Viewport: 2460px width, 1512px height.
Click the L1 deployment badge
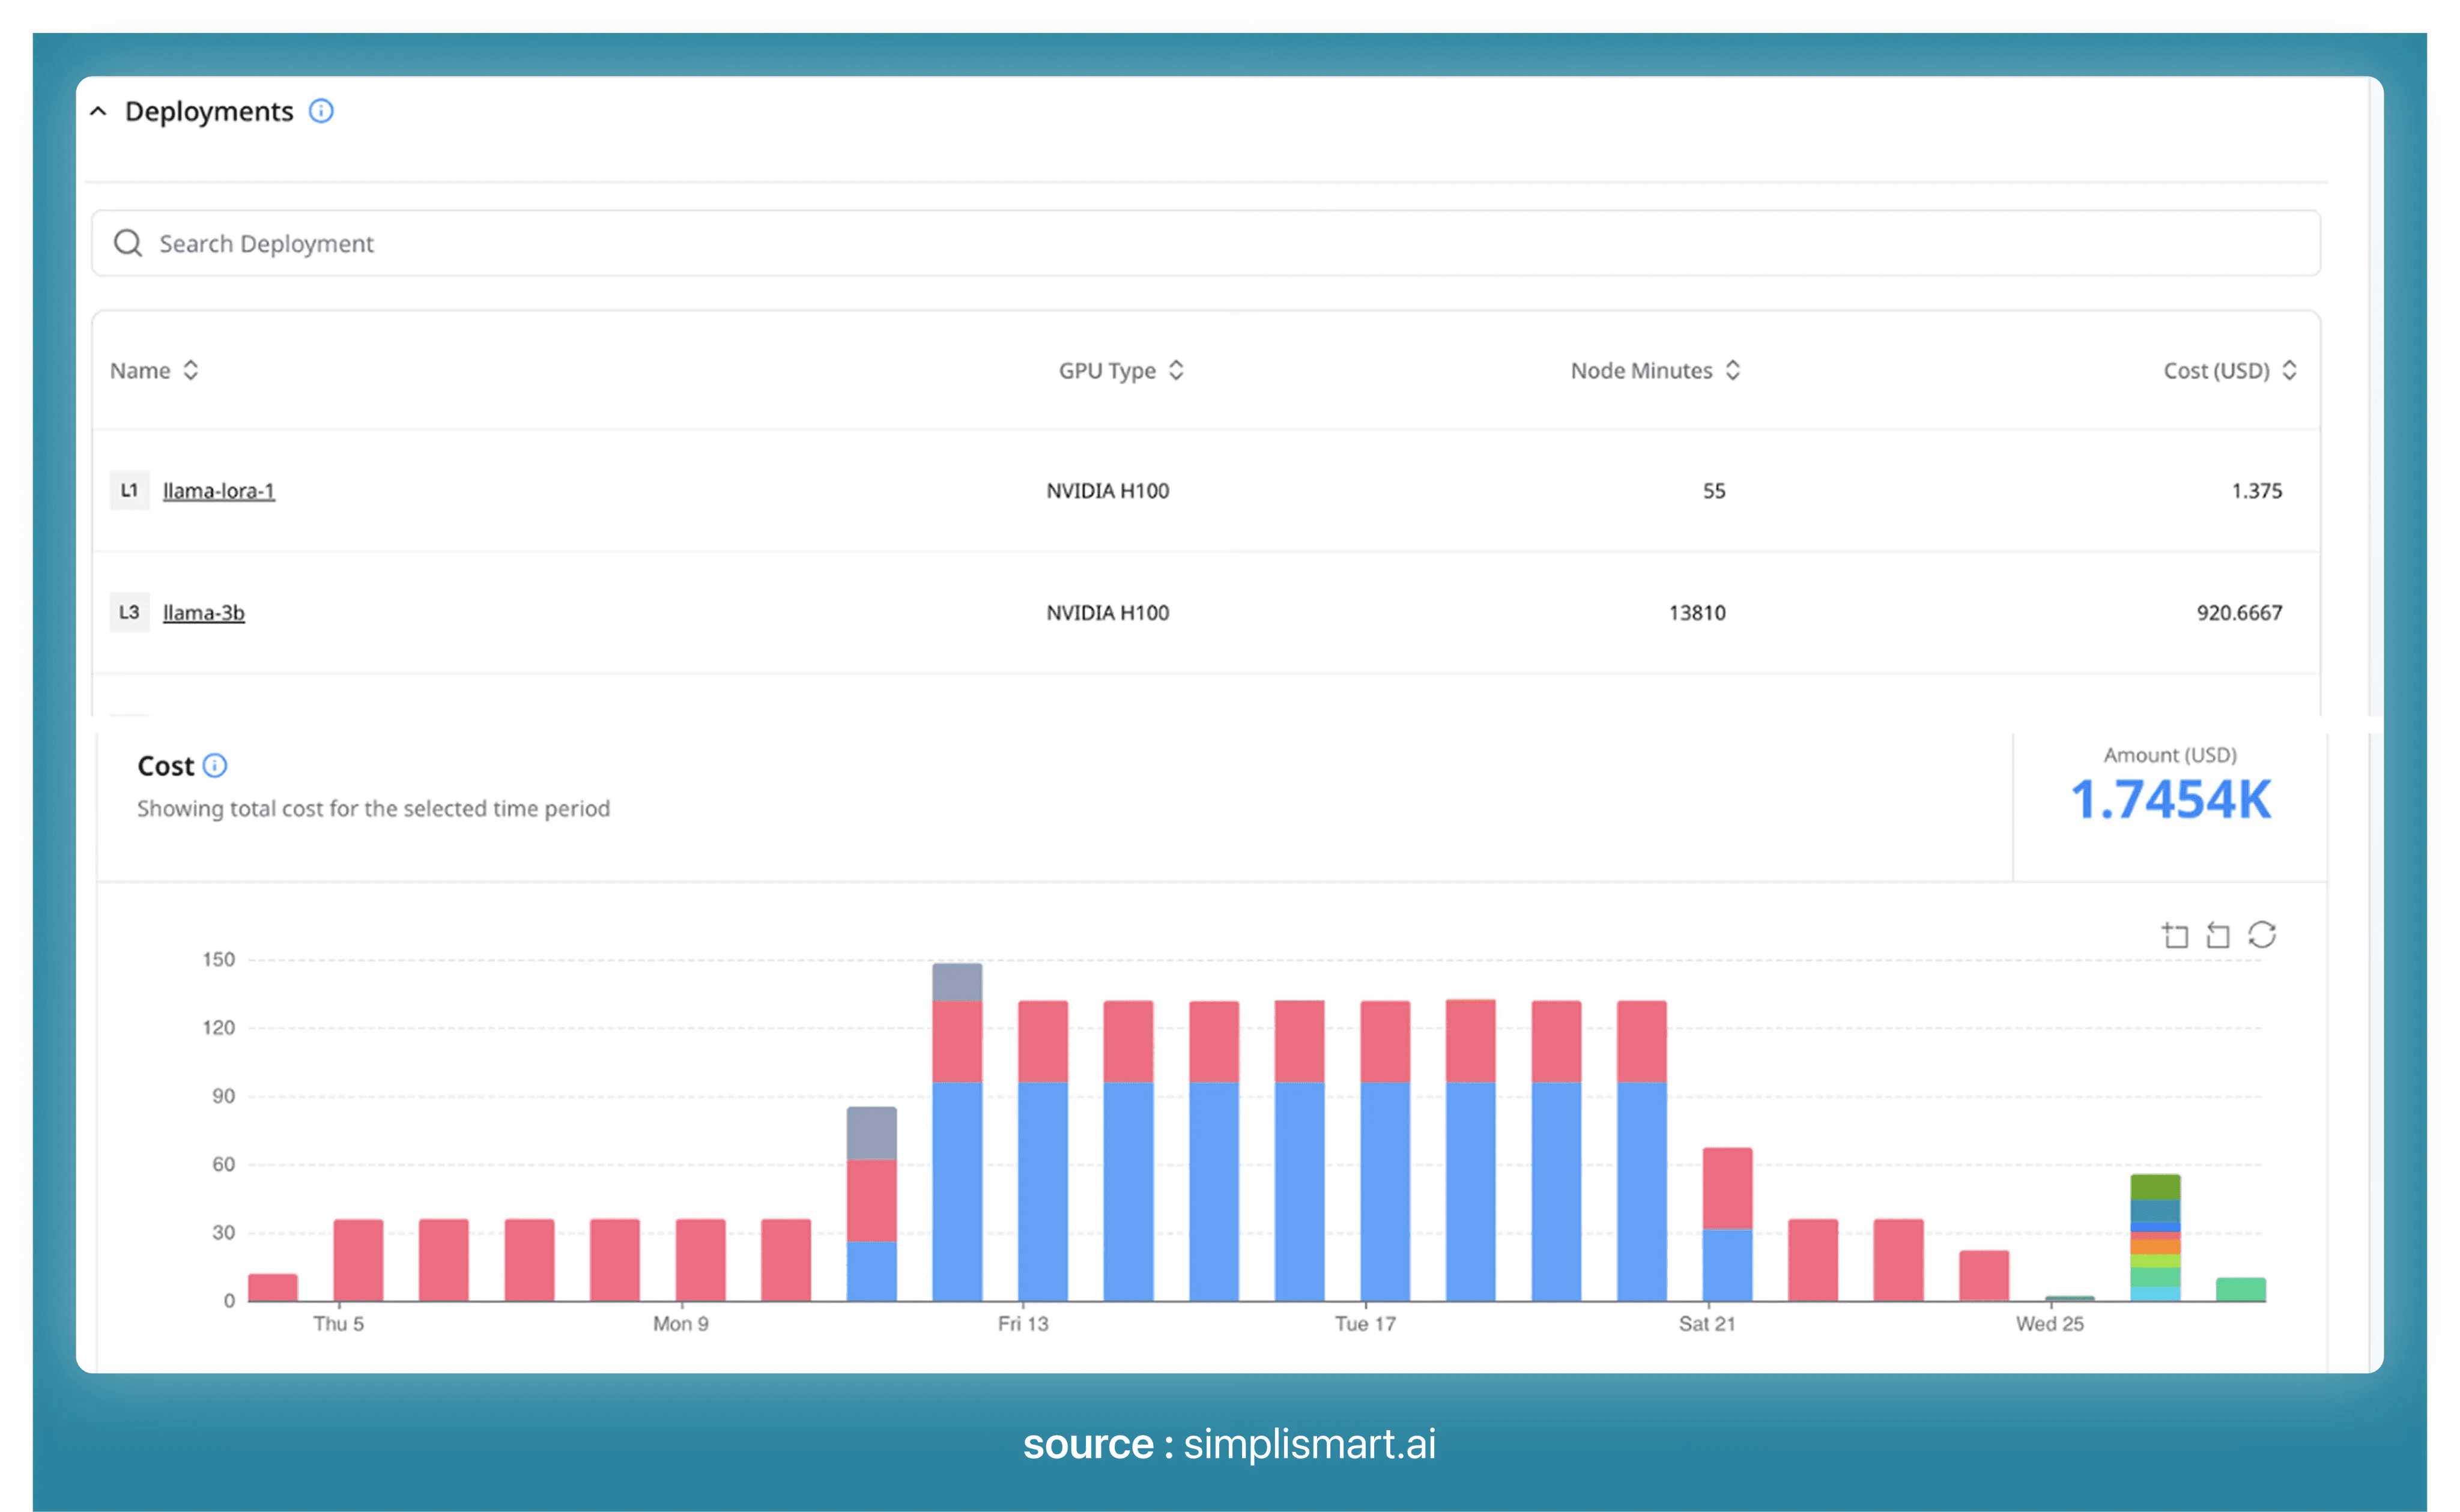tap(129, 490)
